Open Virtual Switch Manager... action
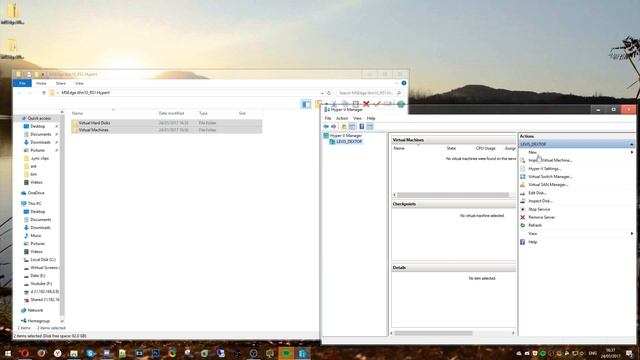 (550, 177)
